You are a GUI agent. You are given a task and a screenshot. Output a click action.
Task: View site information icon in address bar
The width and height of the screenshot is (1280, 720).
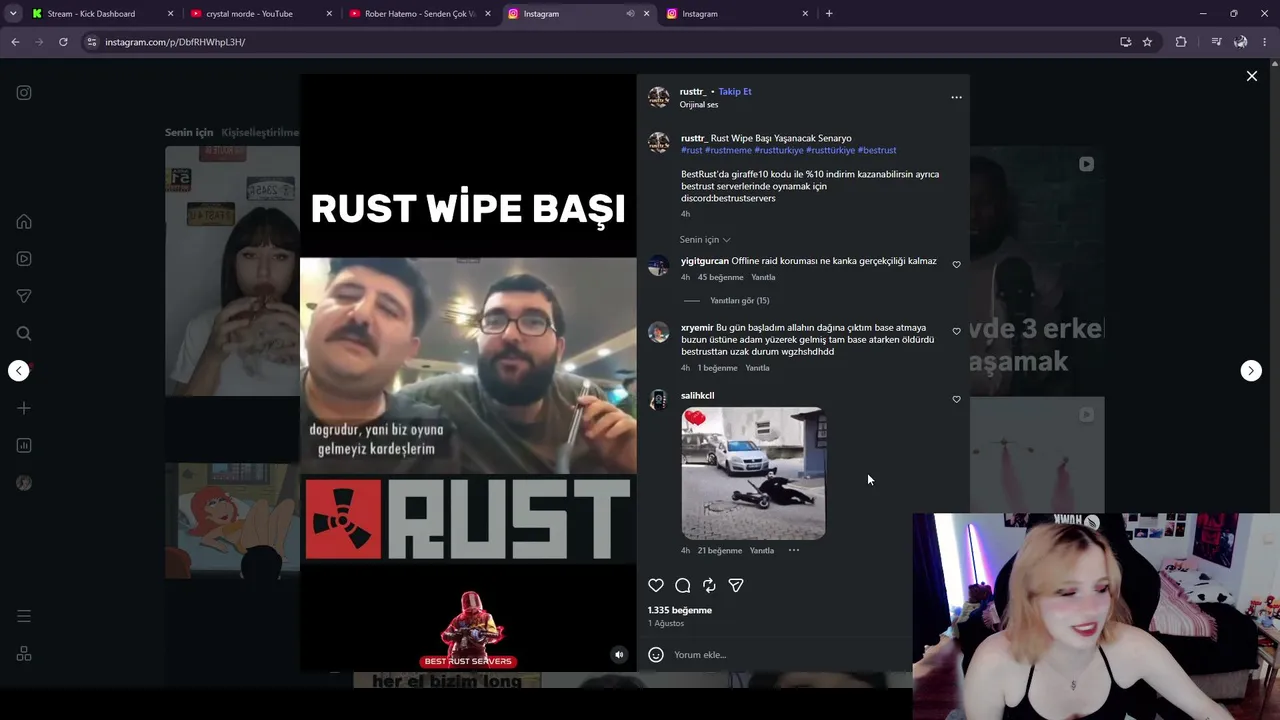92,42
